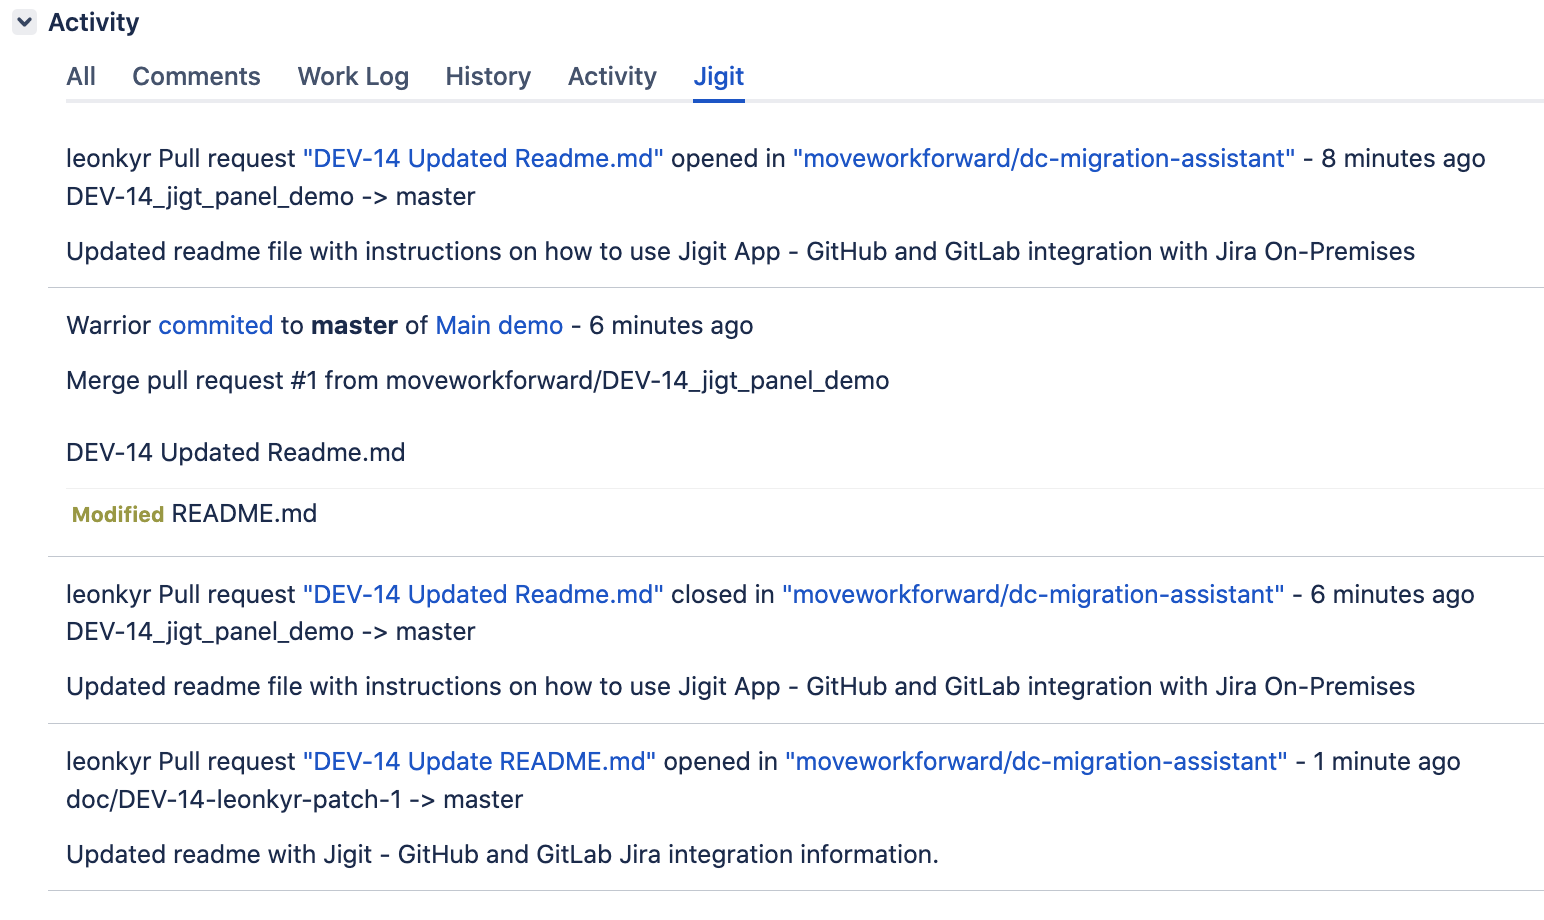
Task: Open the moveworkforward/dc-migration-assistant repository link
Action: [1044, 158]
